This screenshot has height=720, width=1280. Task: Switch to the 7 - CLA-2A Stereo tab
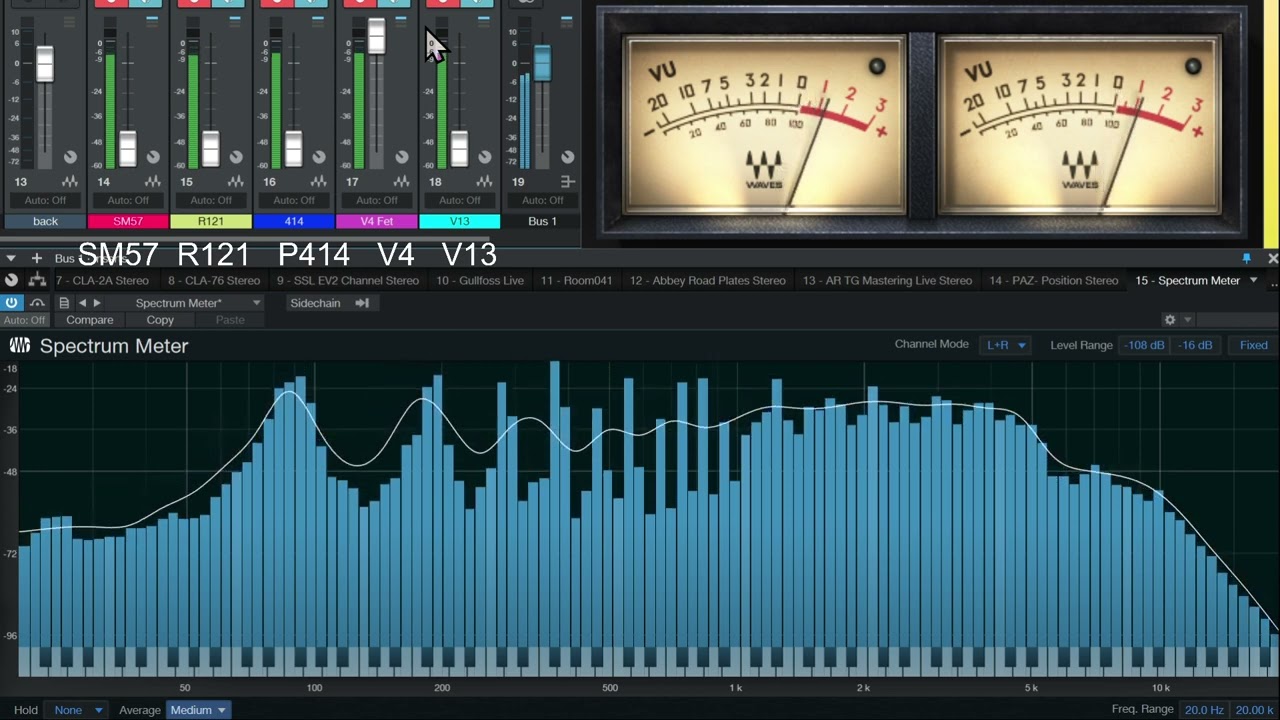[x=102, y=280]
